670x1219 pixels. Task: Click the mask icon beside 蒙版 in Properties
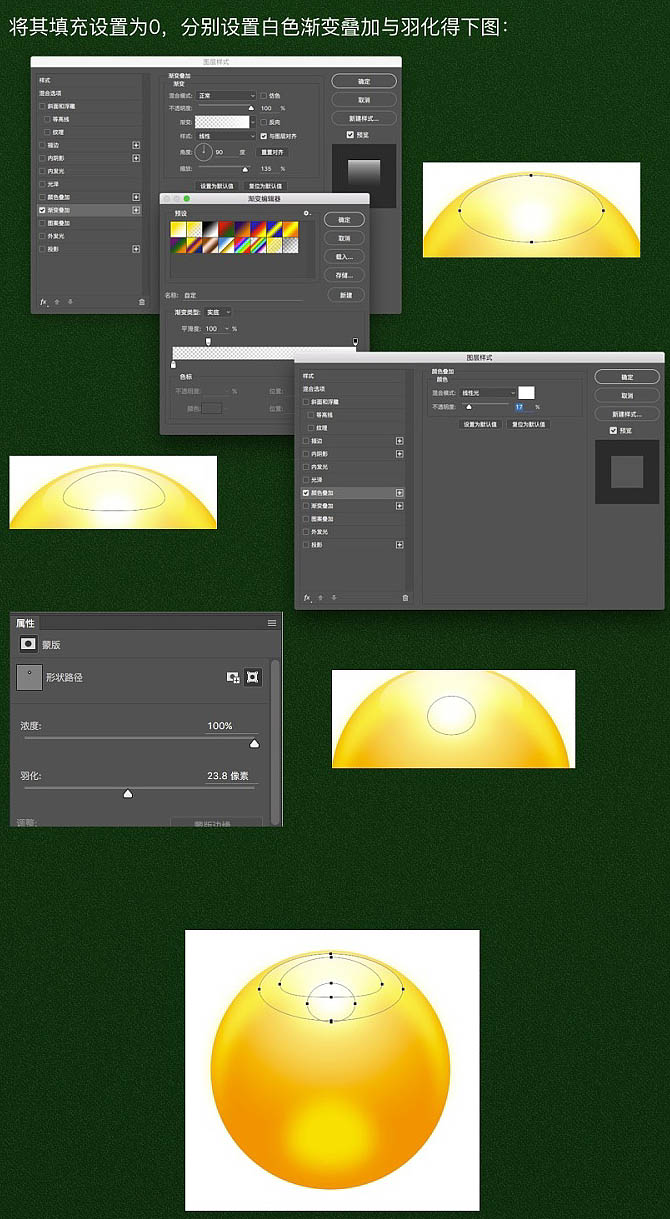coord(28,645)
